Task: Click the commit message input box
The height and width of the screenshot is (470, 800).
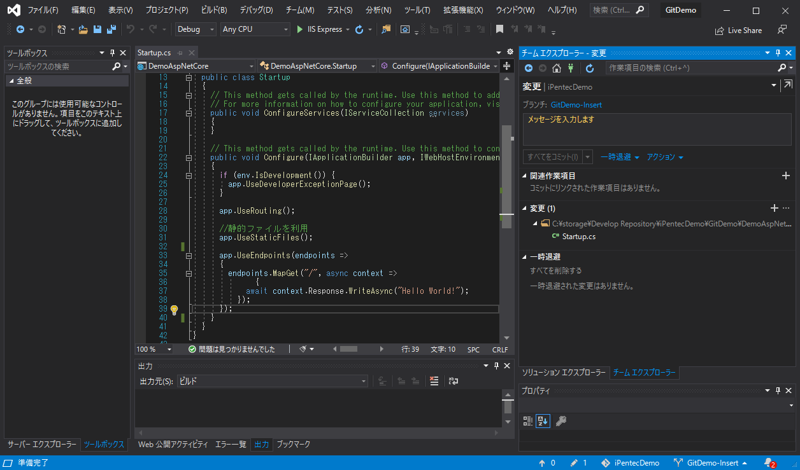Action: pyautogui.click(x=657, y=129)
